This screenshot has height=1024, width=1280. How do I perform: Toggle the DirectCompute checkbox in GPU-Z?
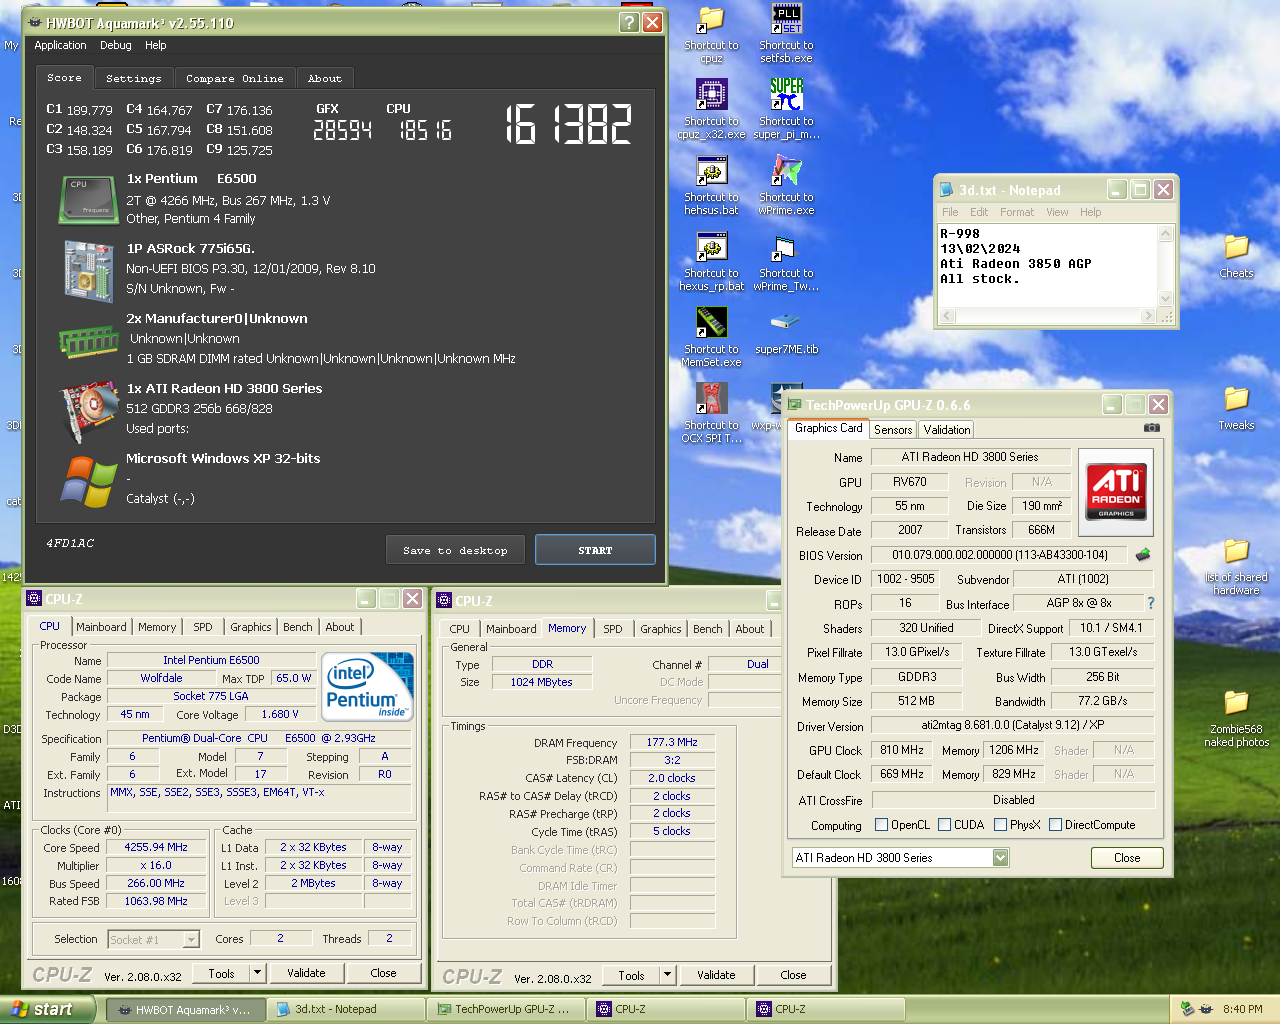(x=1055, y=824)
